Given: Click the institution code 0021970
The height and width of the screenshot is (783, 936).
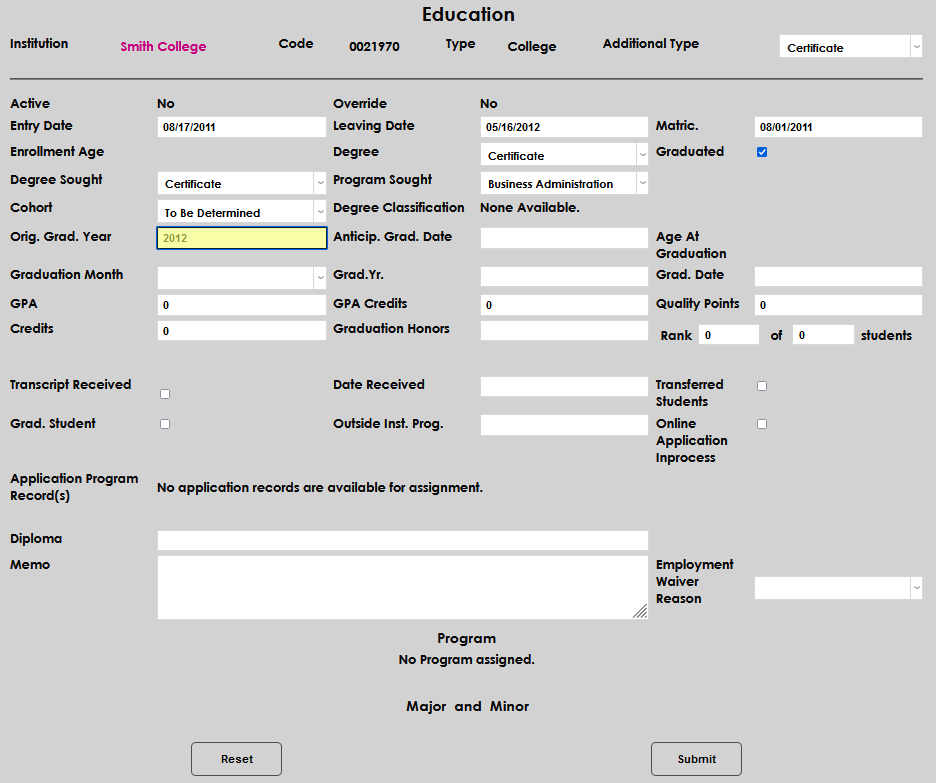Looking at the screenshot, I should pyautogui.click(x=374, y=47).
